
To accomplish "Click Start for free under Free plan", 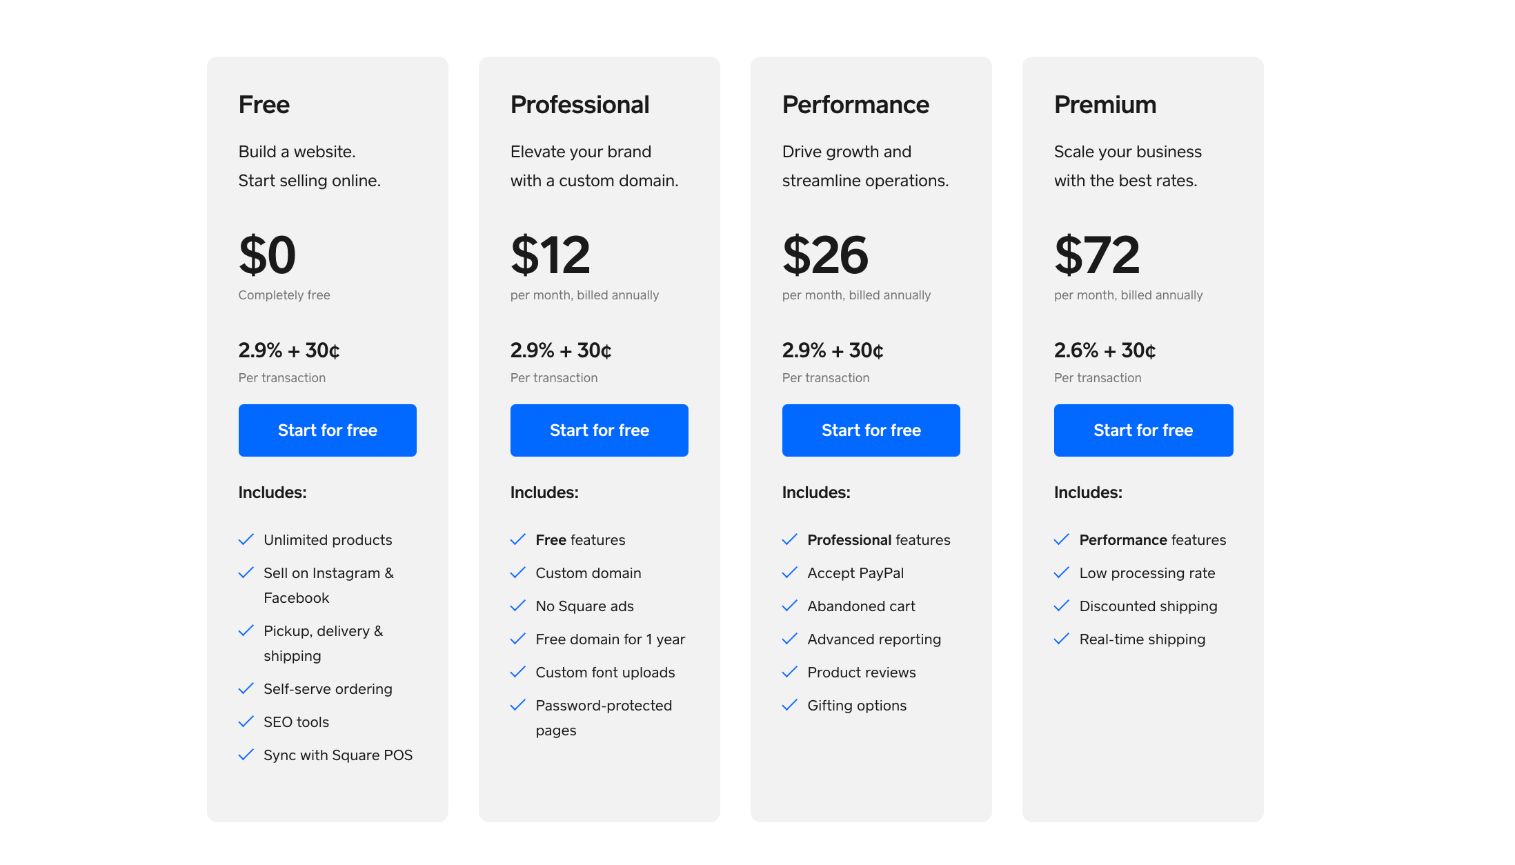I will click(327, 430).
